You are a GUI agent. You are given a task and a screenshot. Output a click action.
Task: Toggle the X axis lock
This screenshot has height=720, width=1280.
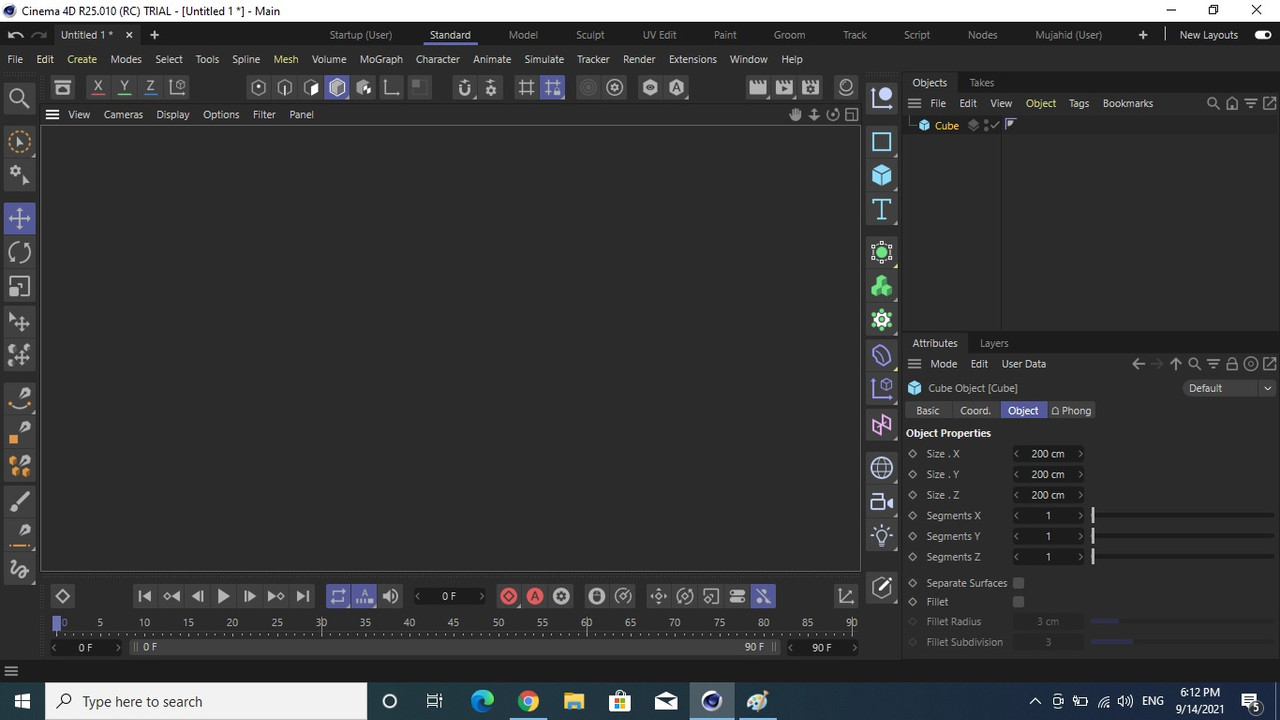coord(98,88)
